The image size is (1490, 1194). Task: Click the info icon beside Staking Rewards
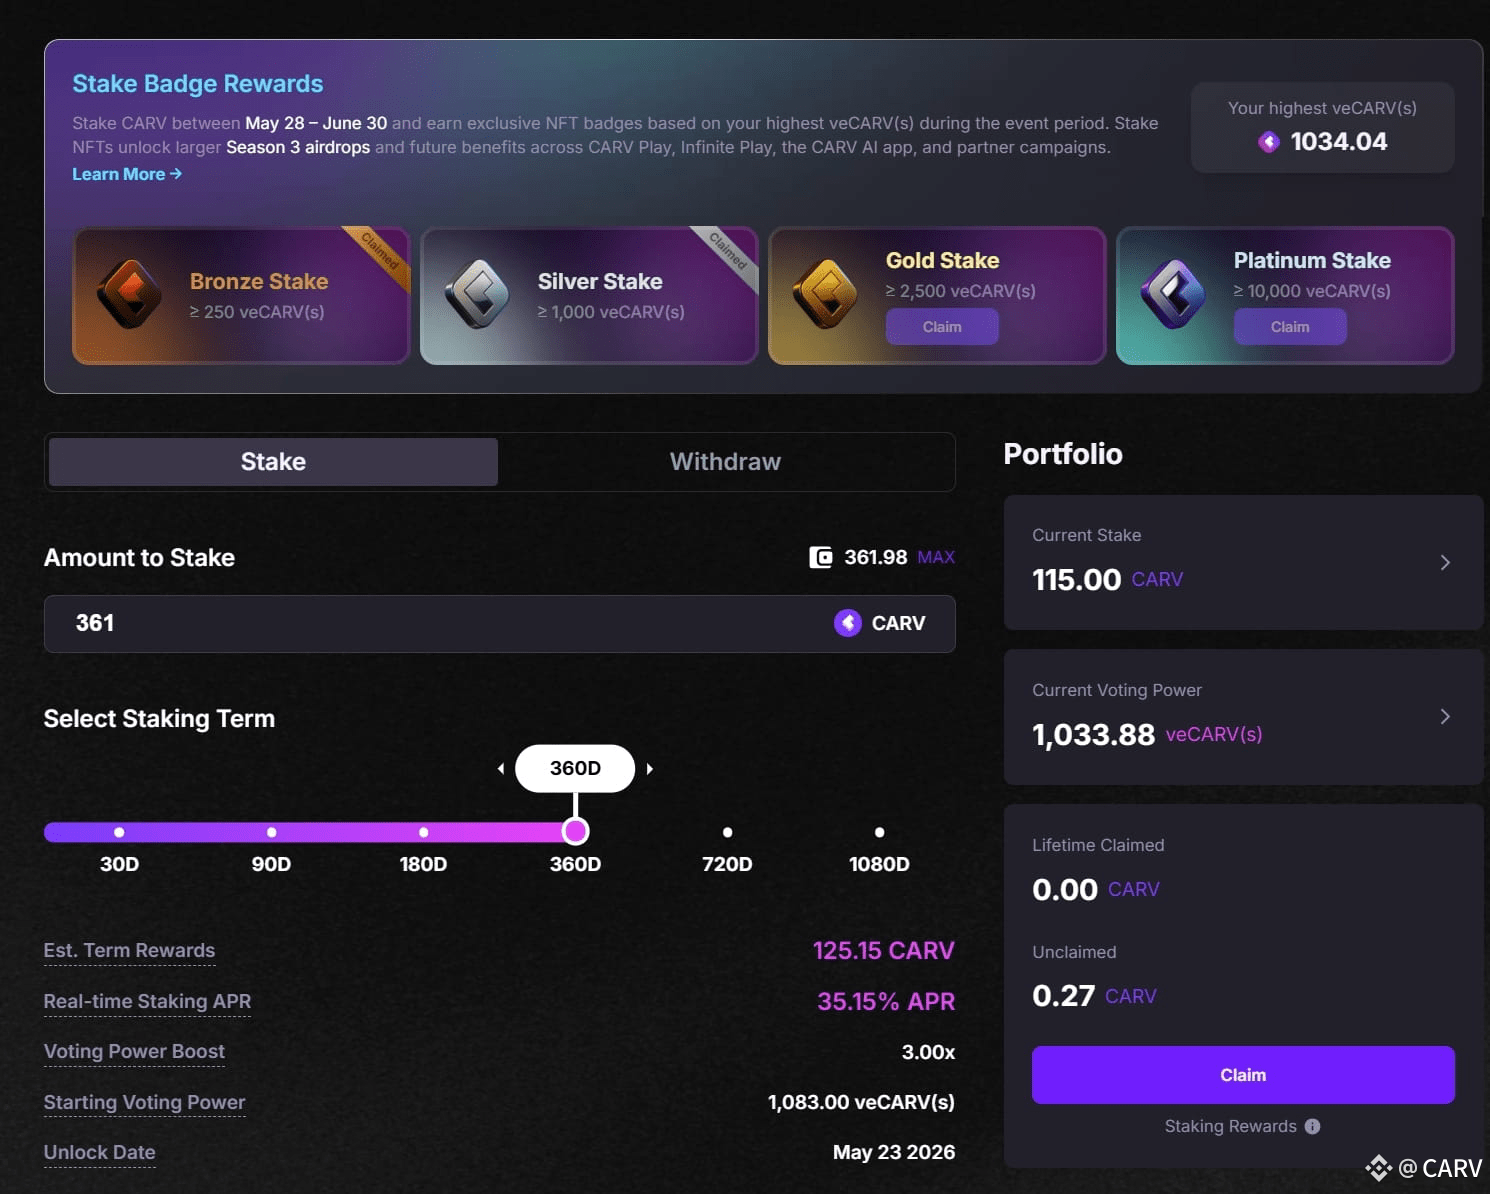(x=1312, y=1126)
